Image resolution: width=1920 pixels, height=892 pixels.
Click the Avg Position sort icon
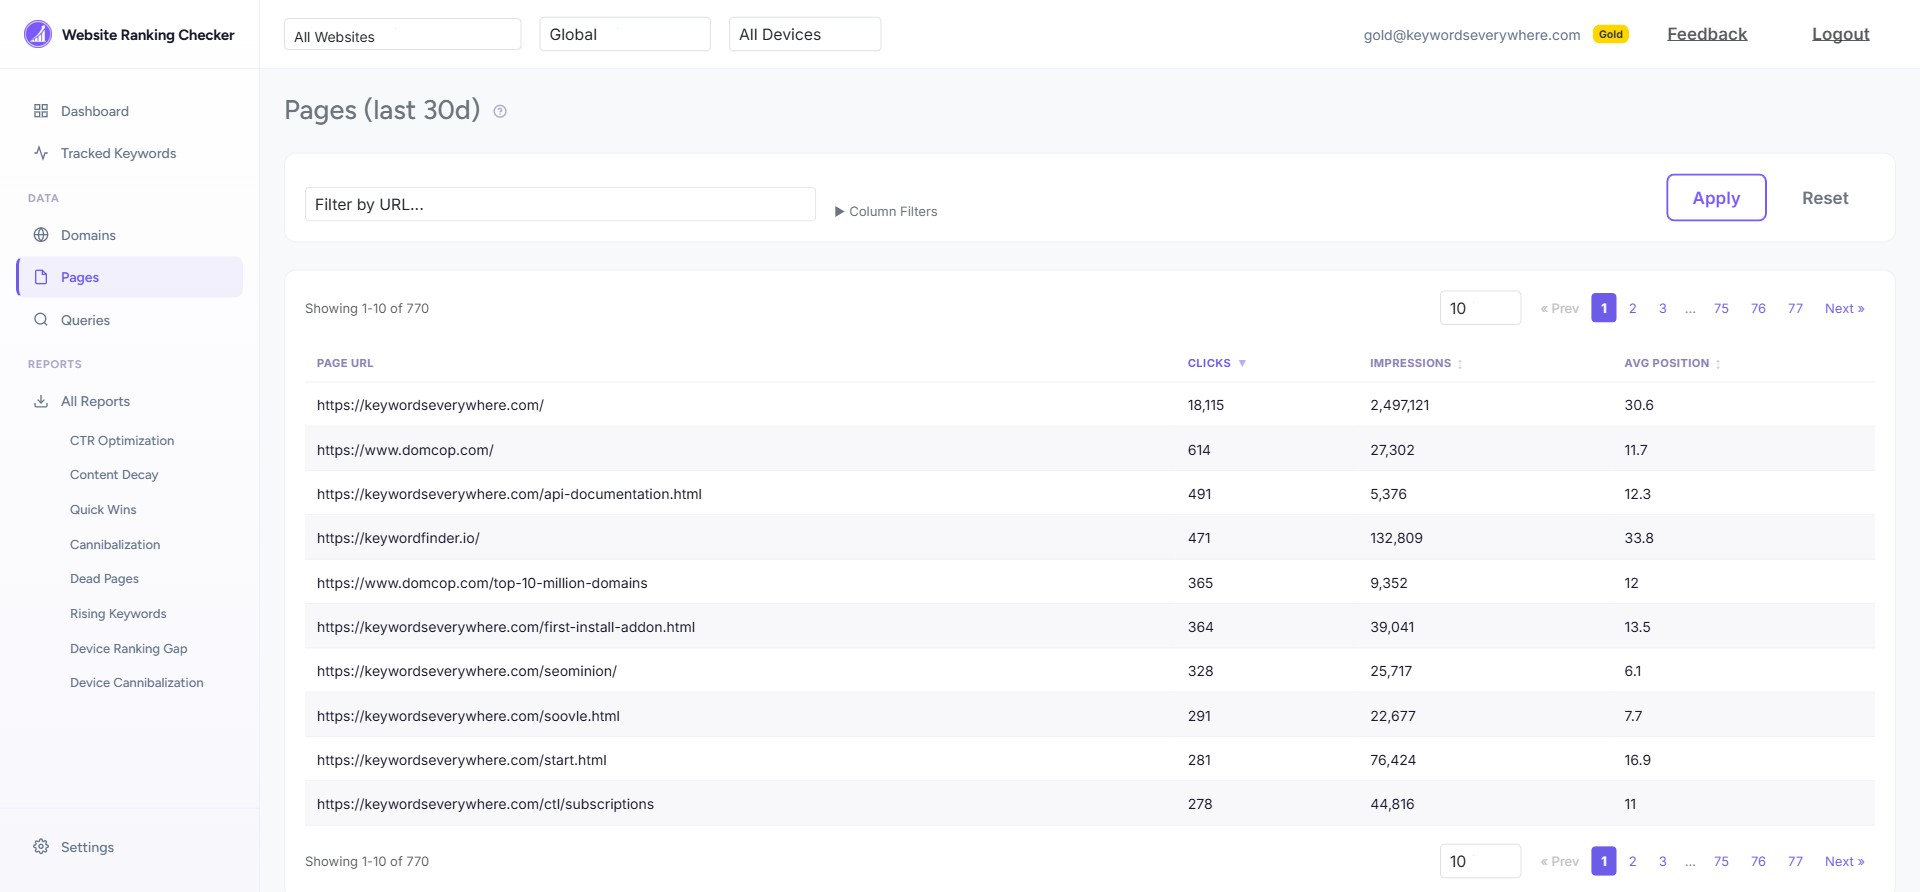pos(1718,364)
